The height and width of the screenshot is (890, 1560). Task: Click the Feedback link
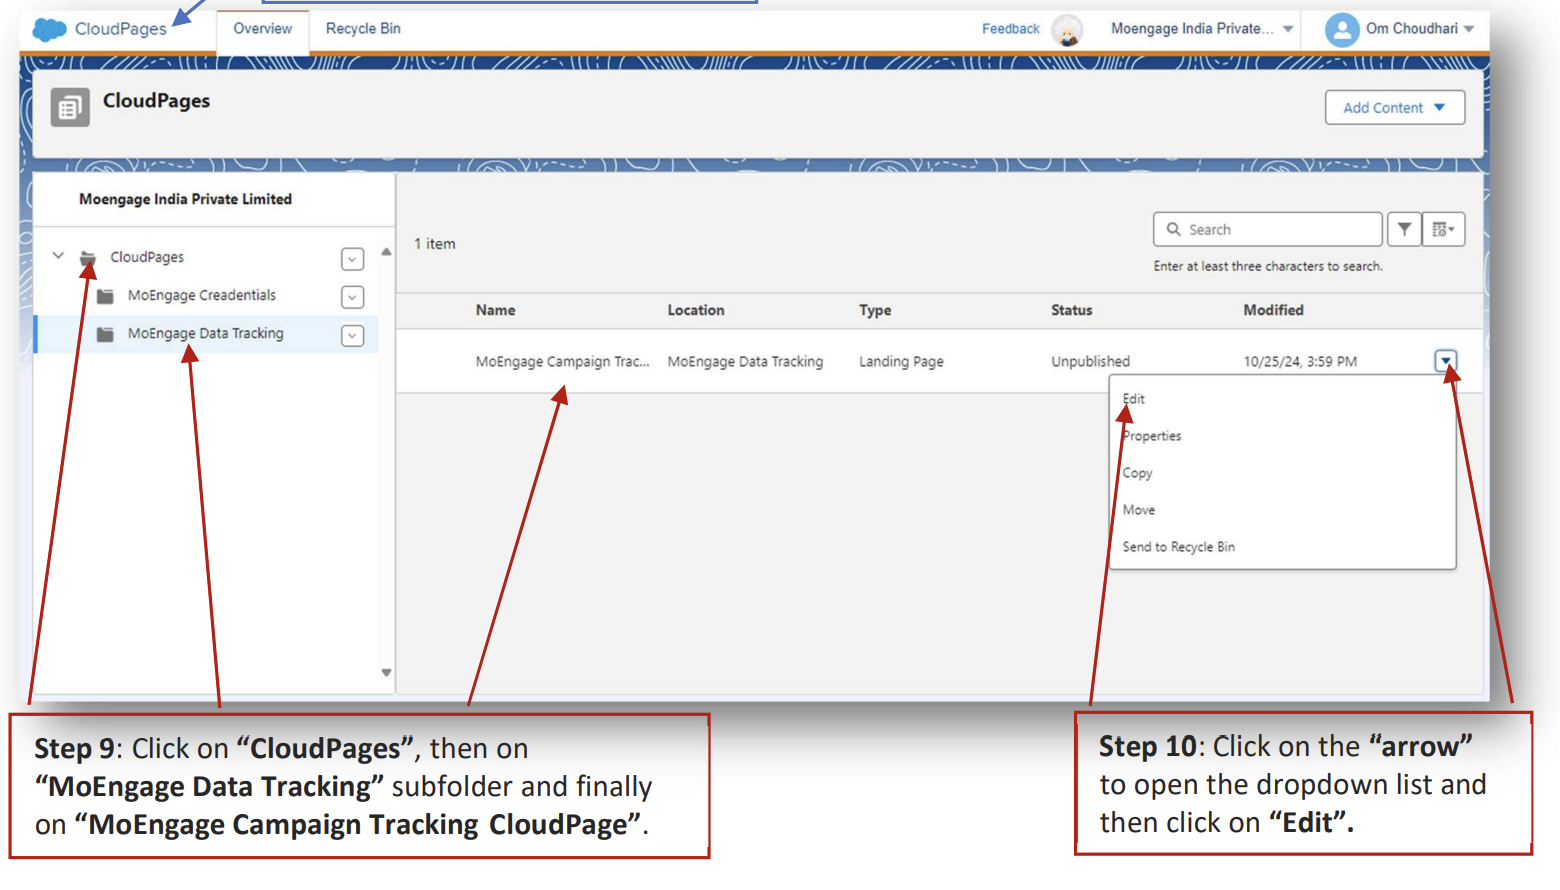(1010, 29)
